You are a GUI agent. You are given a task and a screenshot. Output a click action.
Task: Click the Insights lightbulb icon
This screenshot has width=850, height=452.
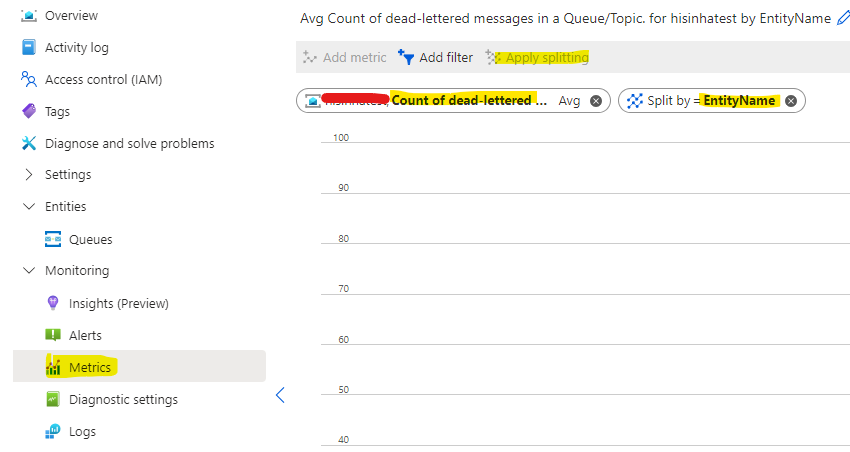click(53, 303)
